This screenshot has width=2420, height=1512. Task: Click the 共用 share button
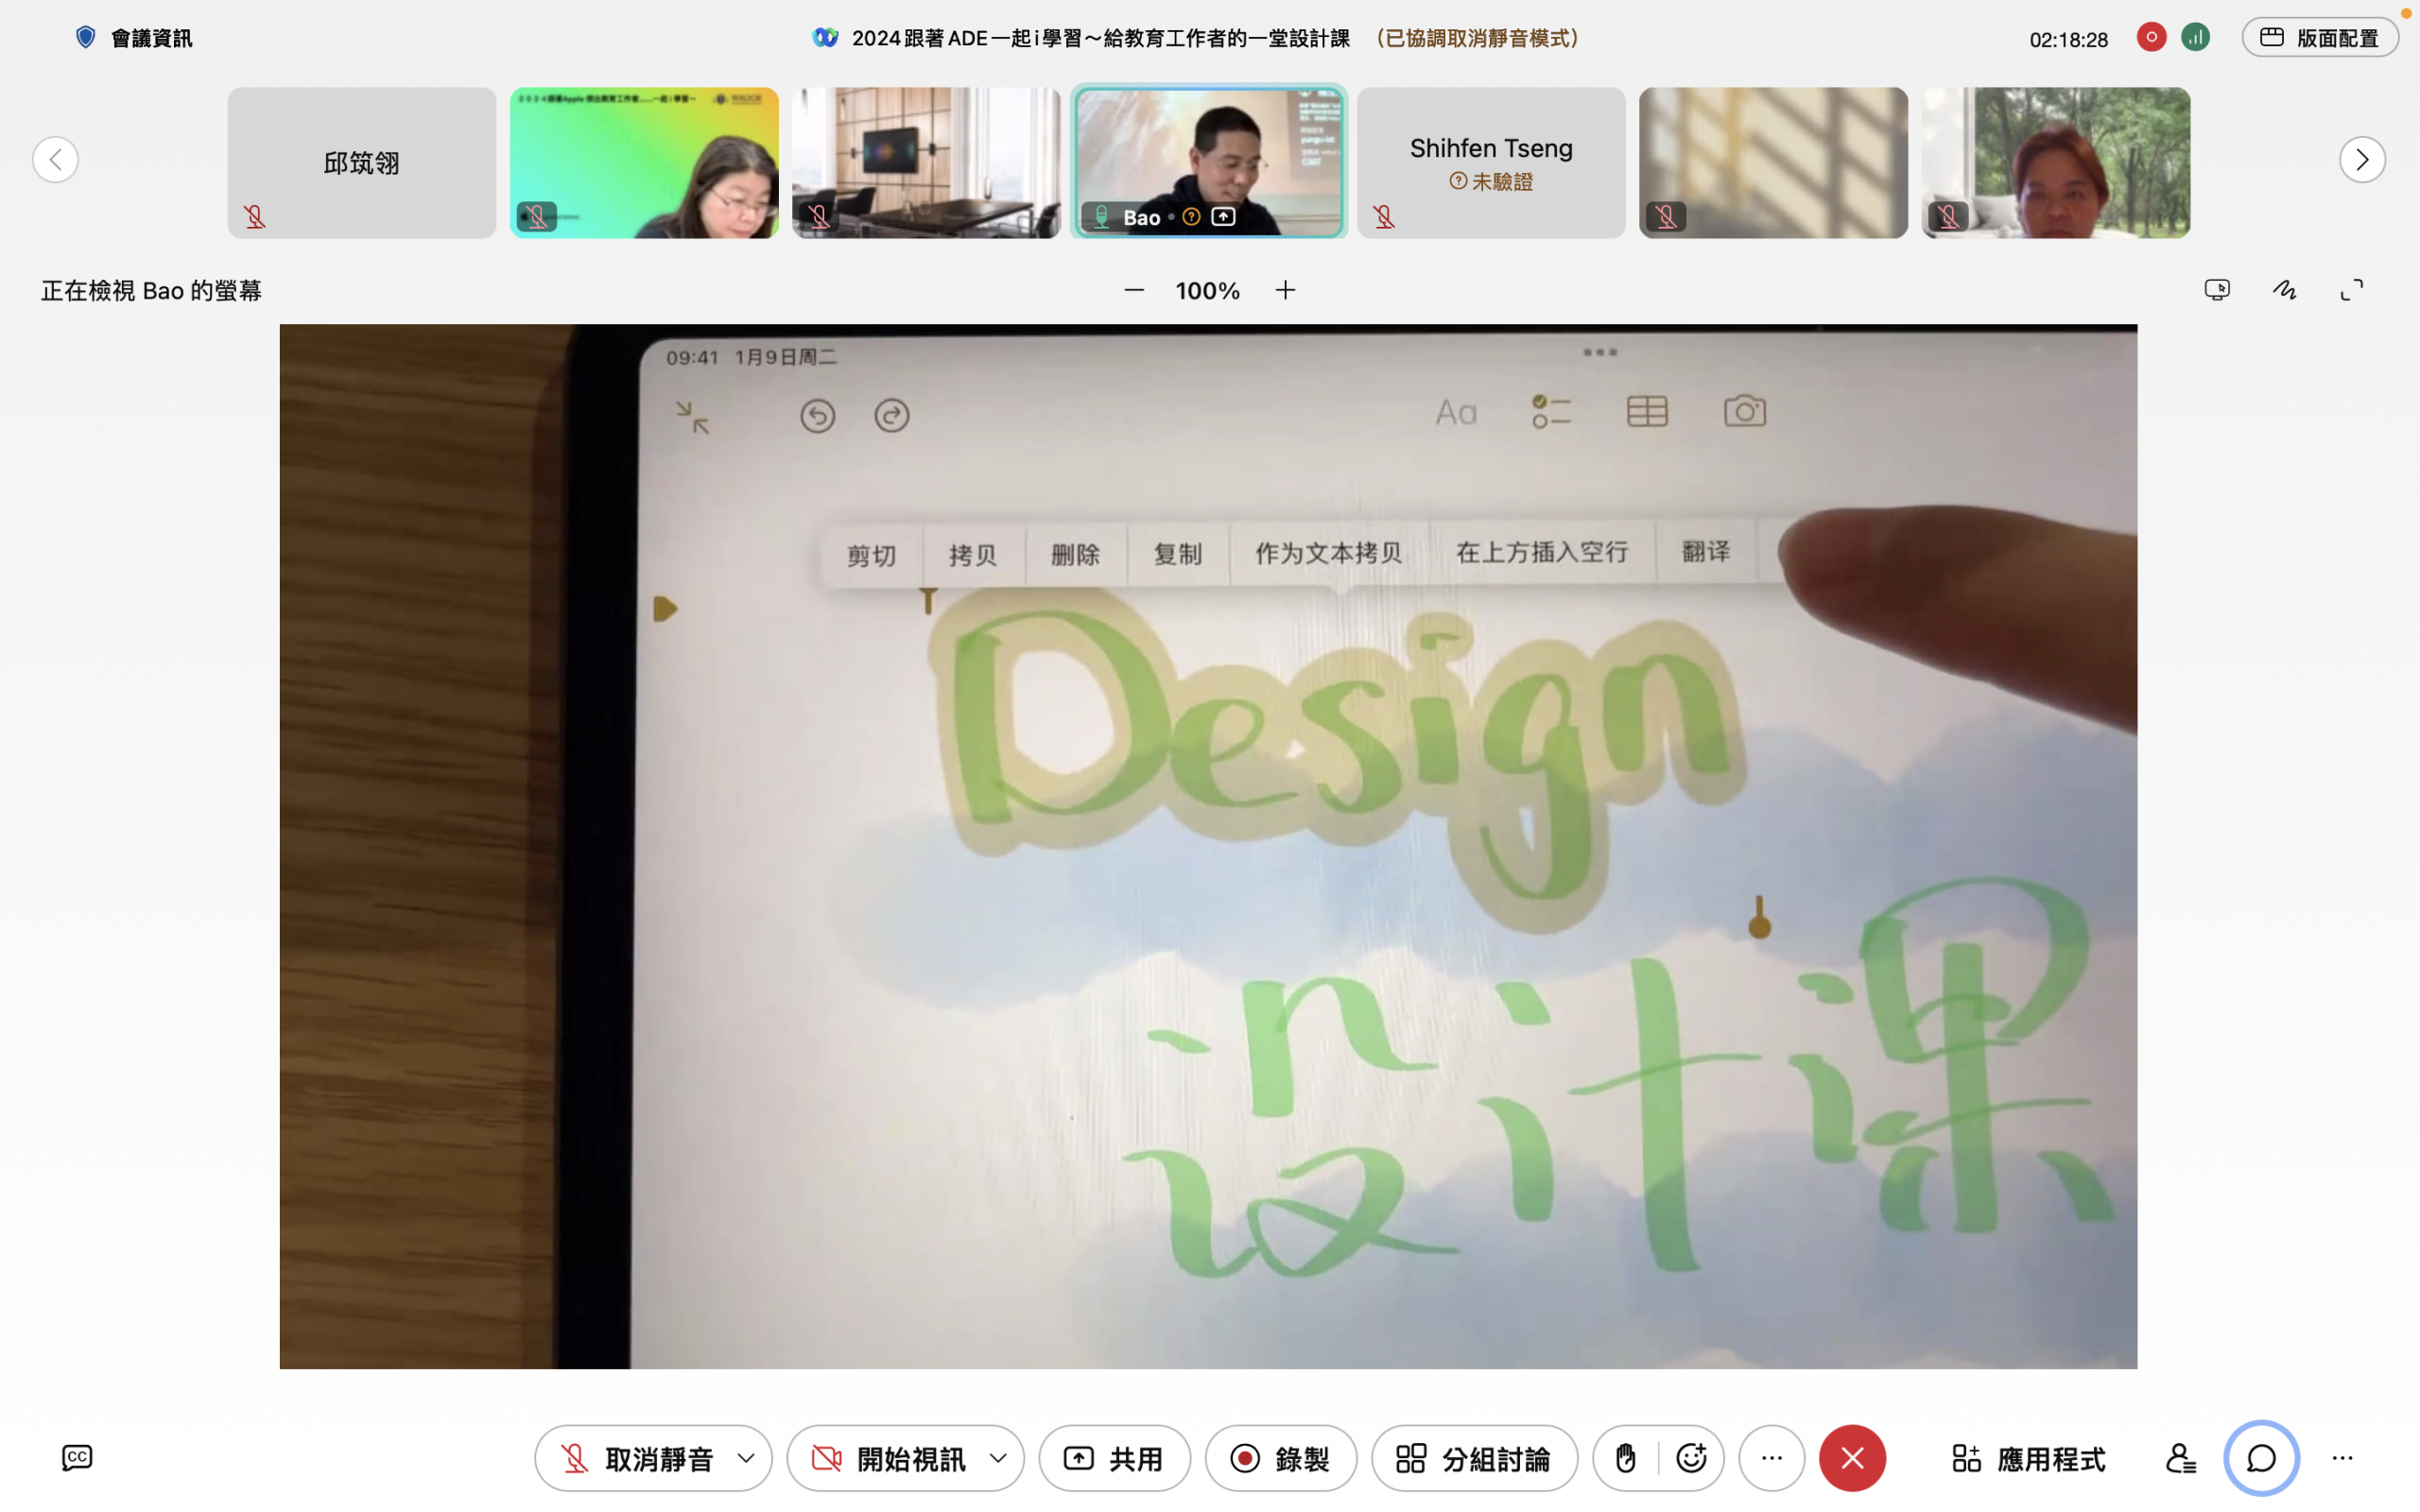click(1114, 1458)
